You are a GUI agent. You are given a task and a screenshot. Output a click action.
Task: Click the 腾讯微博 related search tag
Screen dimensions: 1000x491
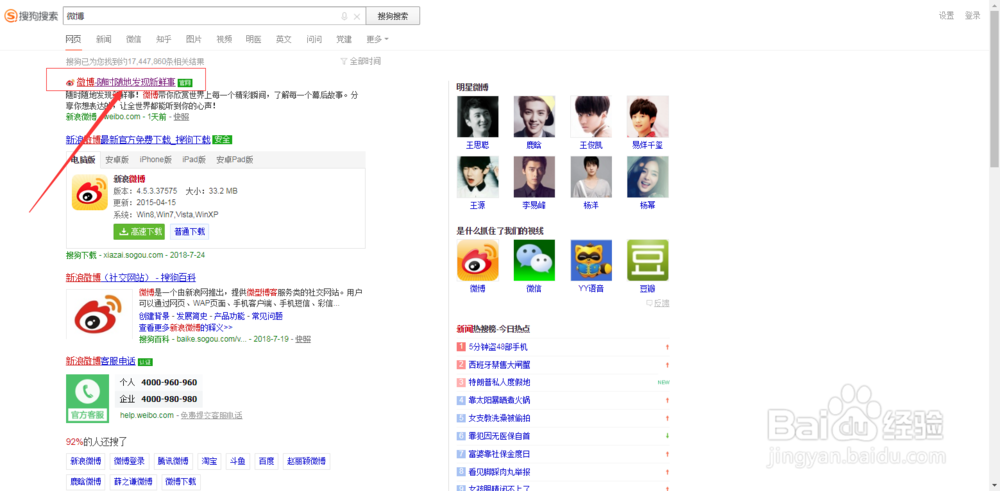pos(173,462)
